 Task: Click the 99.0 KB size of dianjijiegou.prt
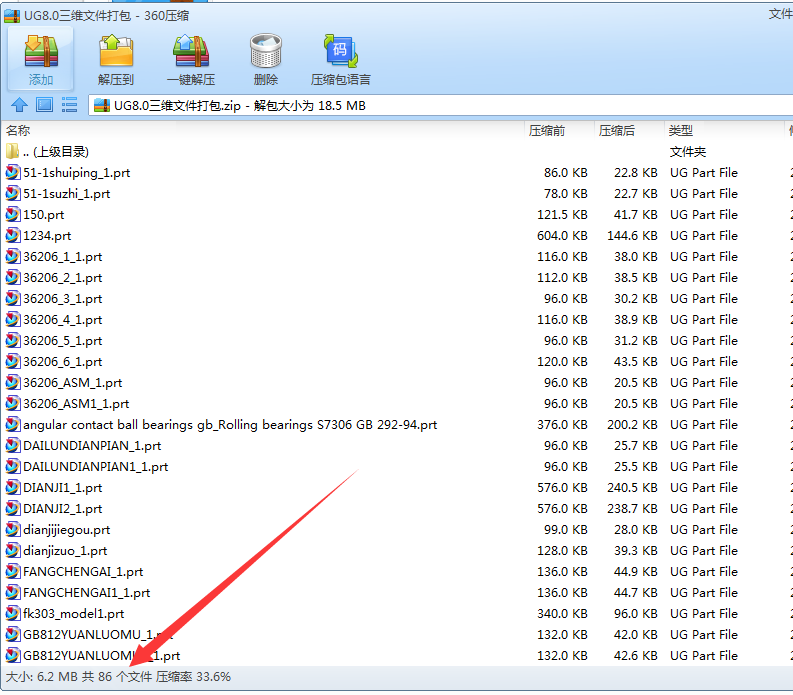coord(565,529)
